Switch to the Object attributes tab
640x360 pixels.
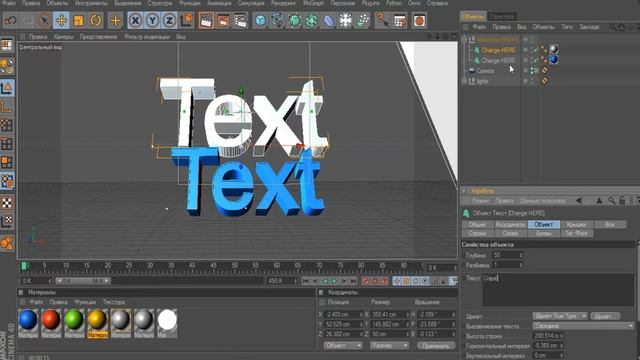544,224
